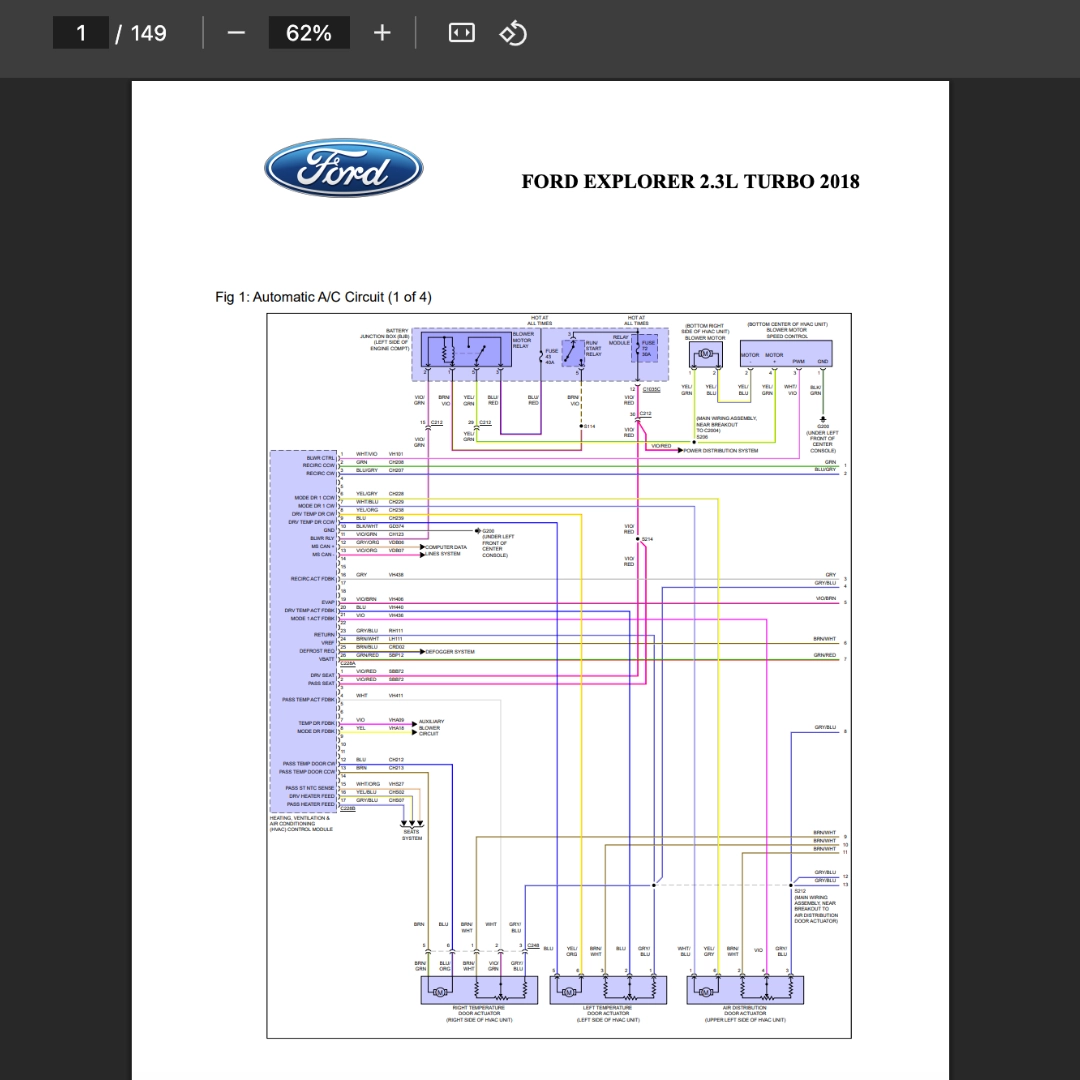The height and width of the screenshot is (1080, 1080).
Task: Click the Ford Explorer 2.3L Turbo 2018 heading
Action: point(690,182)
